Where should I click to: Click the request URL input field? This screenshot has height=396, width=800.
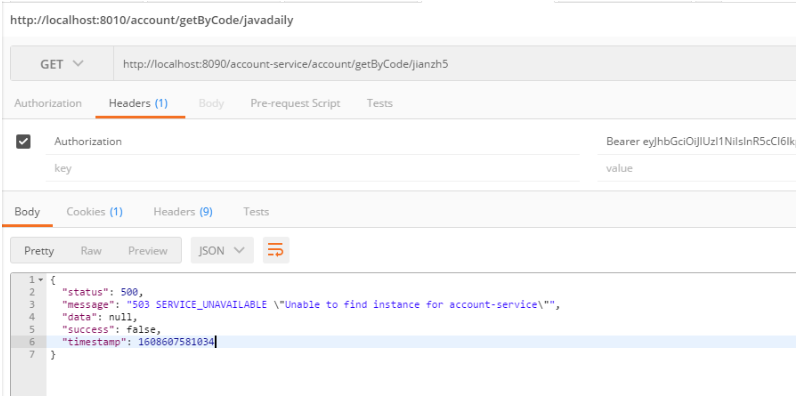point(455,64)
